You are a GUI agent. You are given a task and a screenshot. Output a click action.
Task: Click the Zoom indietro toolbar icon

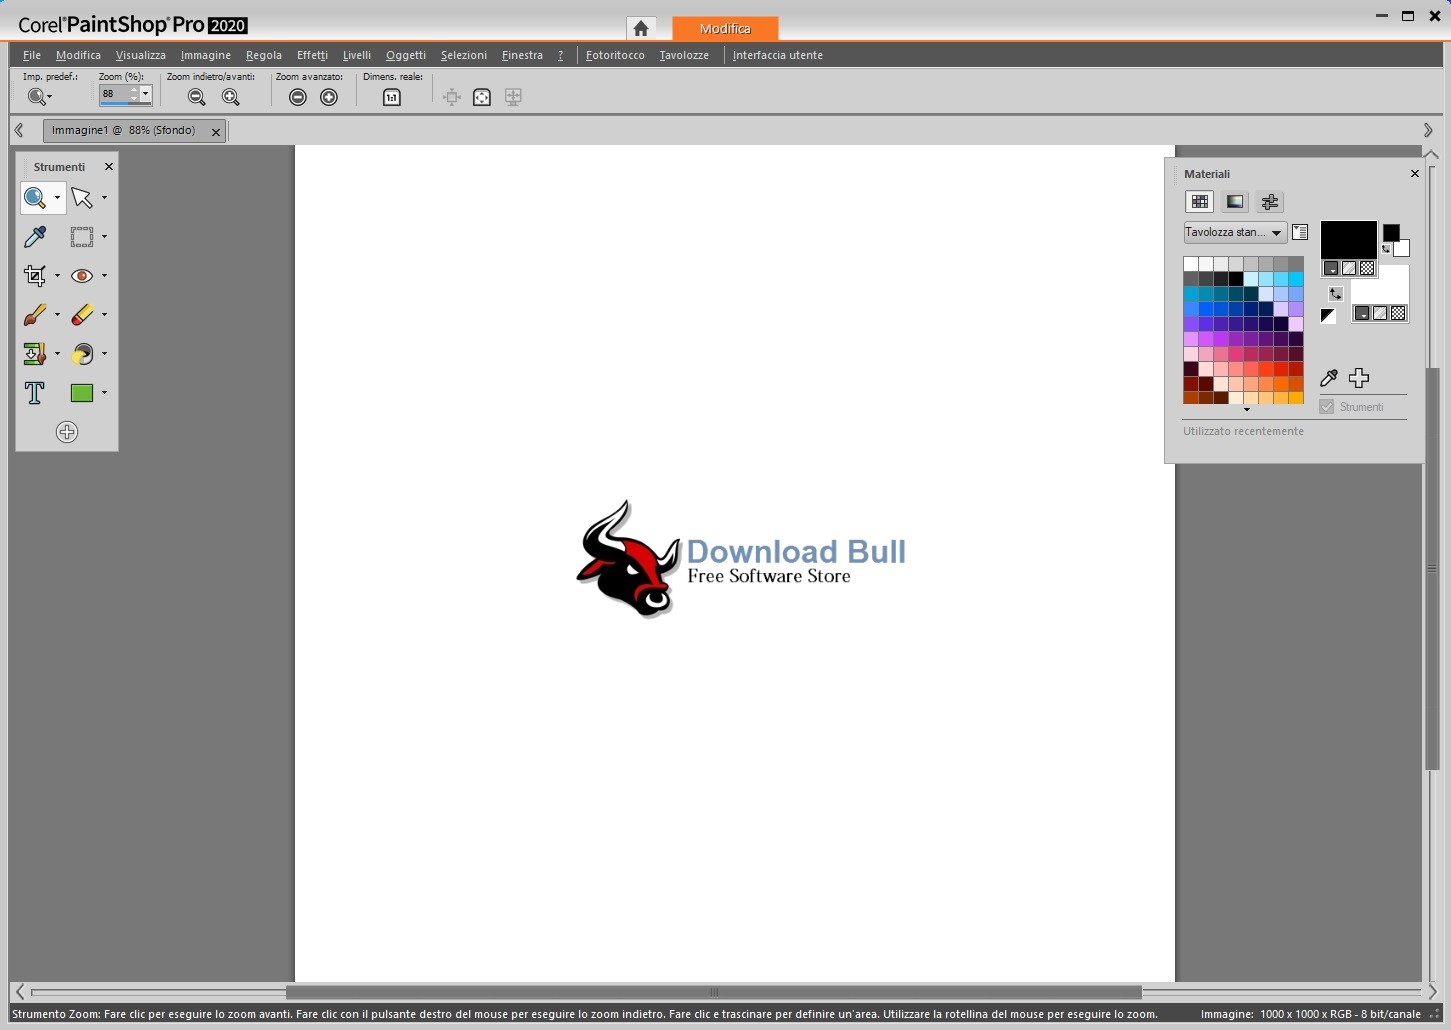click(196, 97)
